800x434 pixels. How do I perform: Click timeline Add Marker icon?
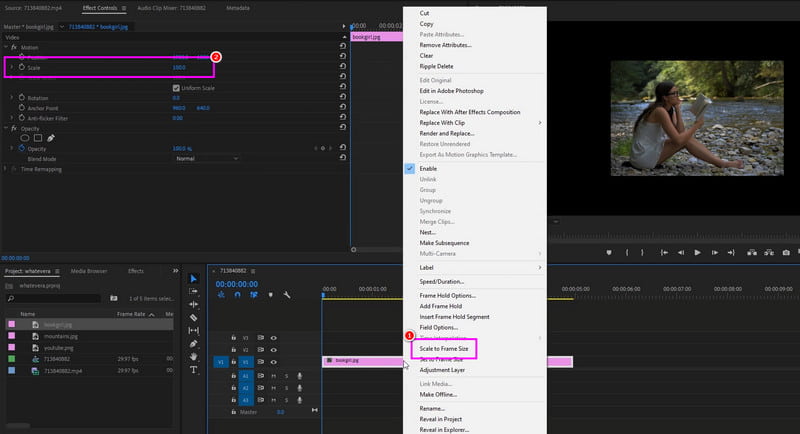pyautogui.click(x=270, y=295)
